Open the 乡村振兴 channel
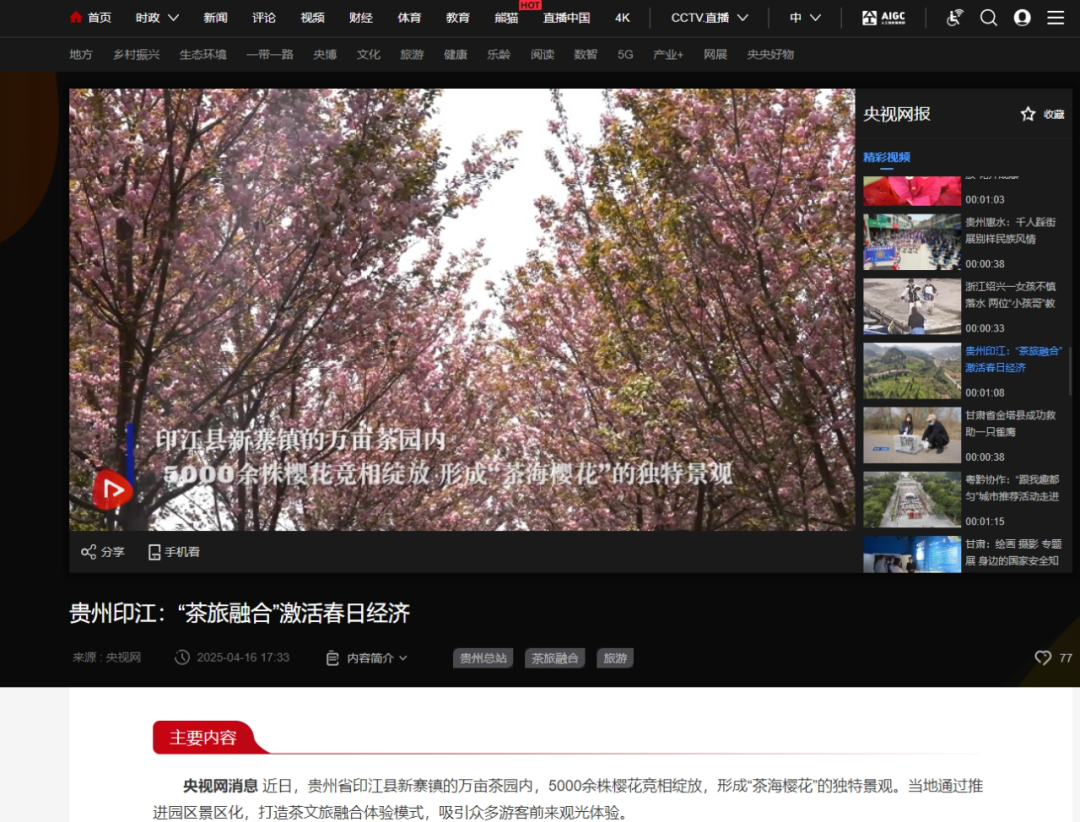 pos(136,54)
